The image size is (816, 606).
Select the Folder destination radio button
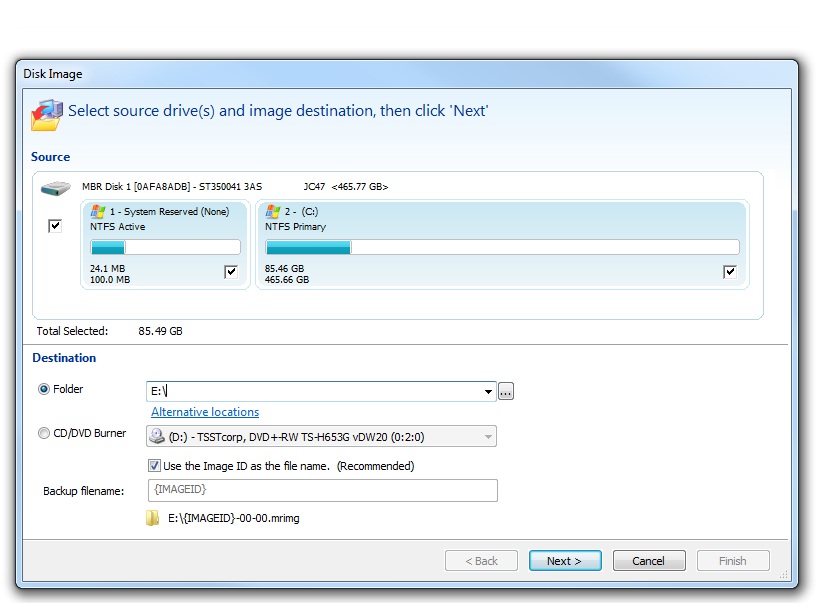44,389
